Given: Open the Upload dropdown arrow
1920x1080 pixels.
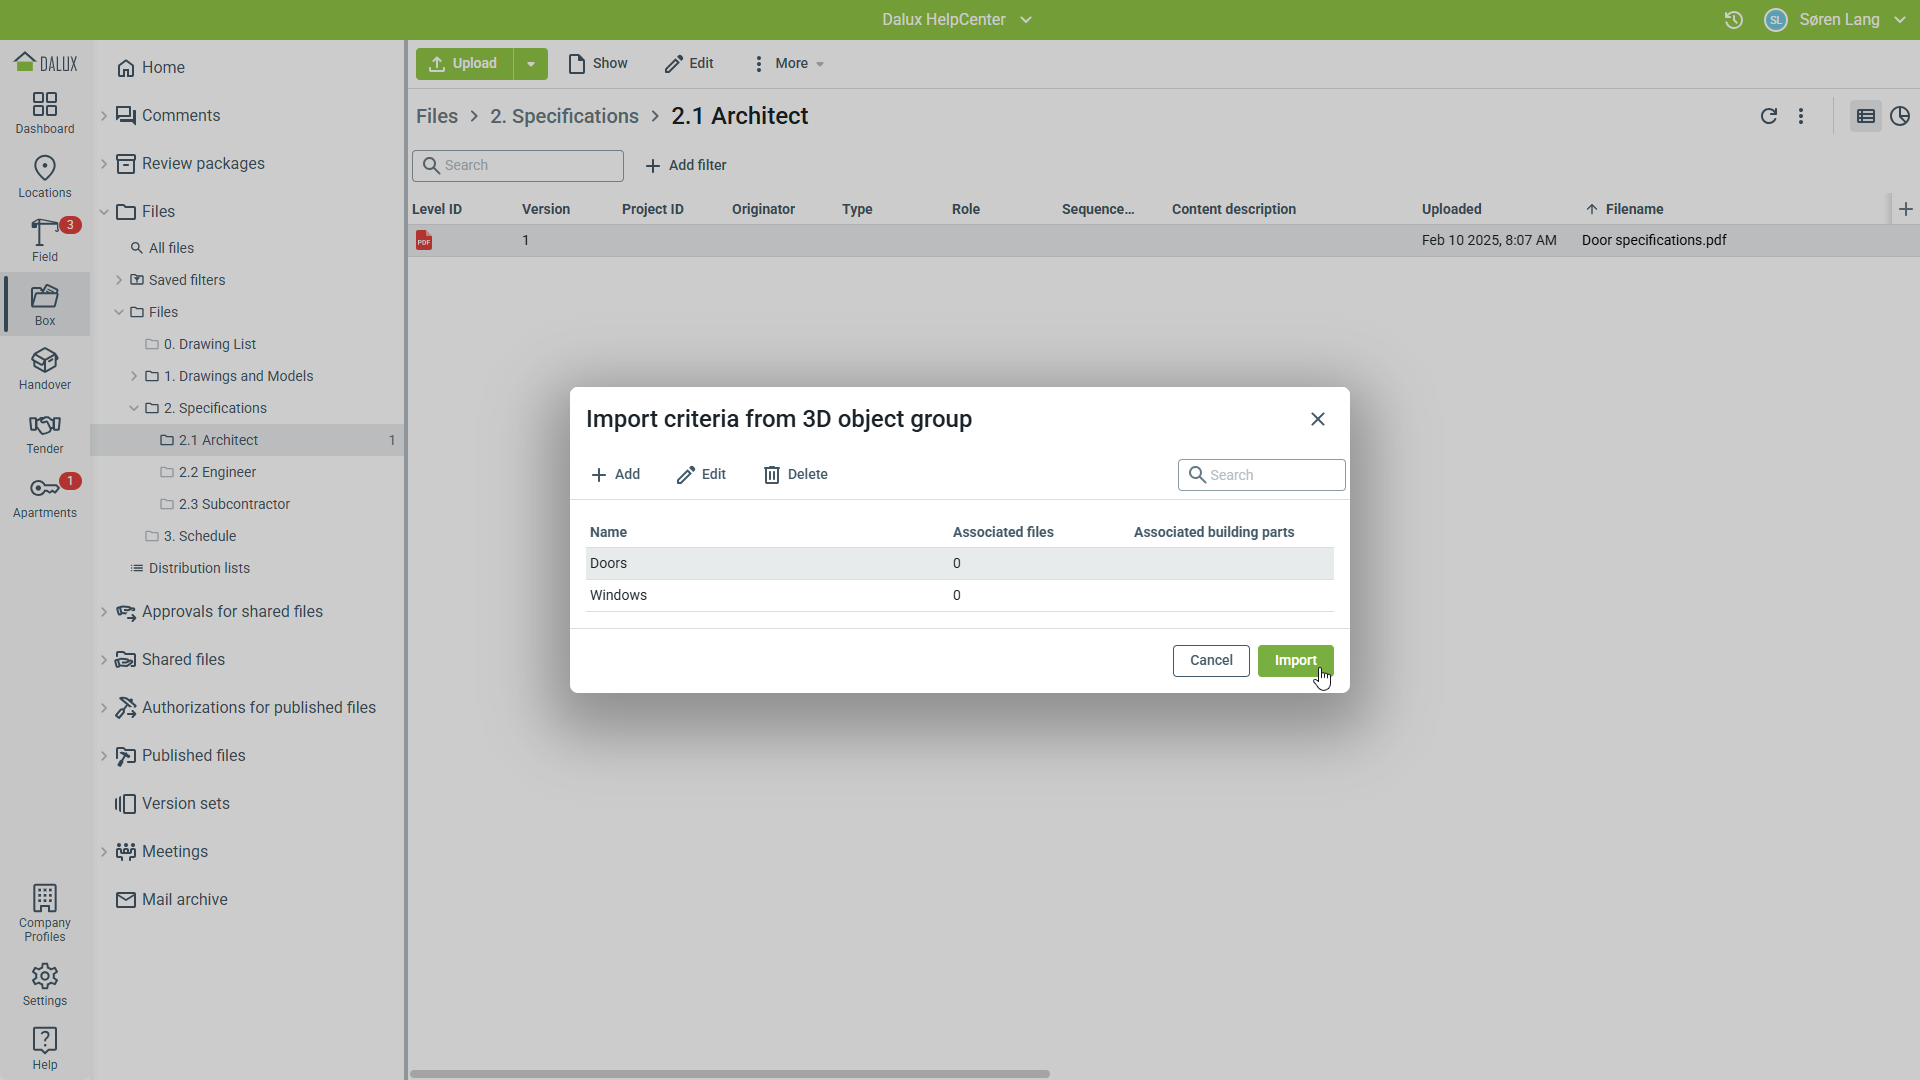Looking at the screenshot, I should pos(531,64).
